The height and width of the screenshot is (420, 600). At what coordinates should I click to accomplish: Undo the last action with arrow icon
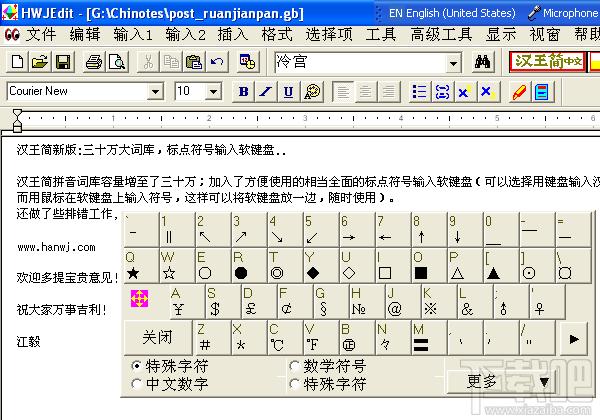pos(217,62)
